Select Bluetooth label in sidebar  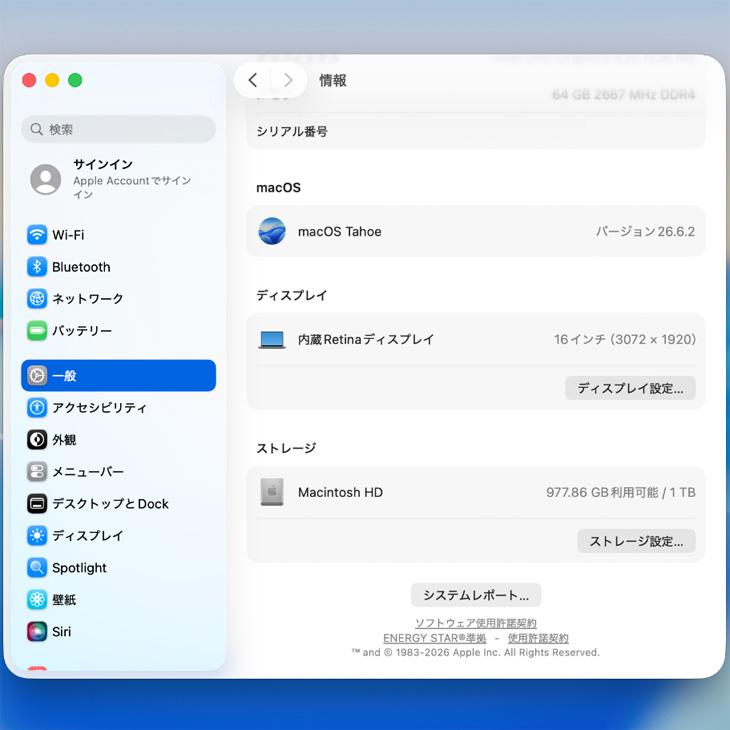[81, 267]
